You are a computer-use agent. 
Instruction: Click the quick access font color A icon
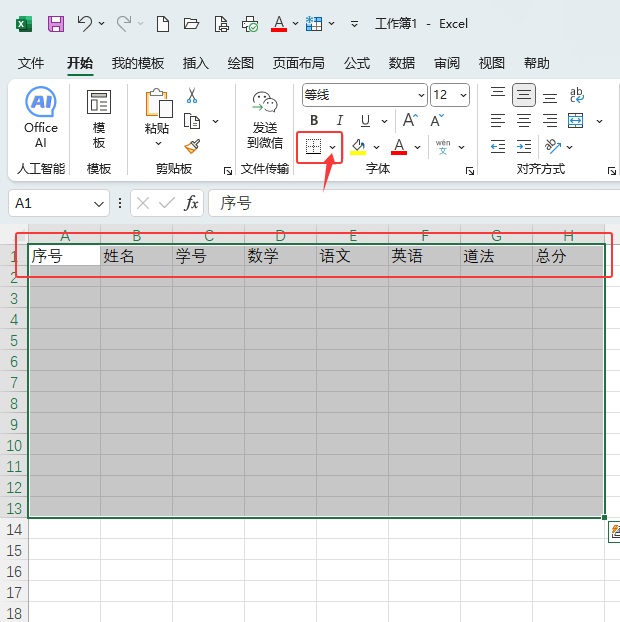[x=279, y=24]
